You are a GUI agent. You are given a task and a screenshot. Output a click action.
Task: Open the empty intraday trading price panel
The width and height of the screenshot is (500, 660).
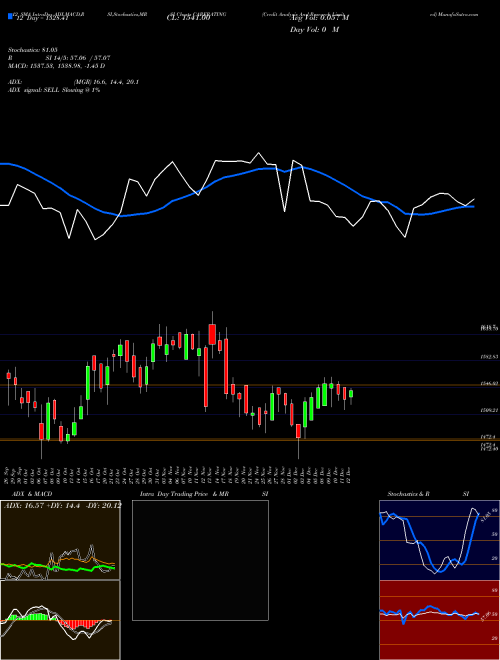click(x=200, y=560)
